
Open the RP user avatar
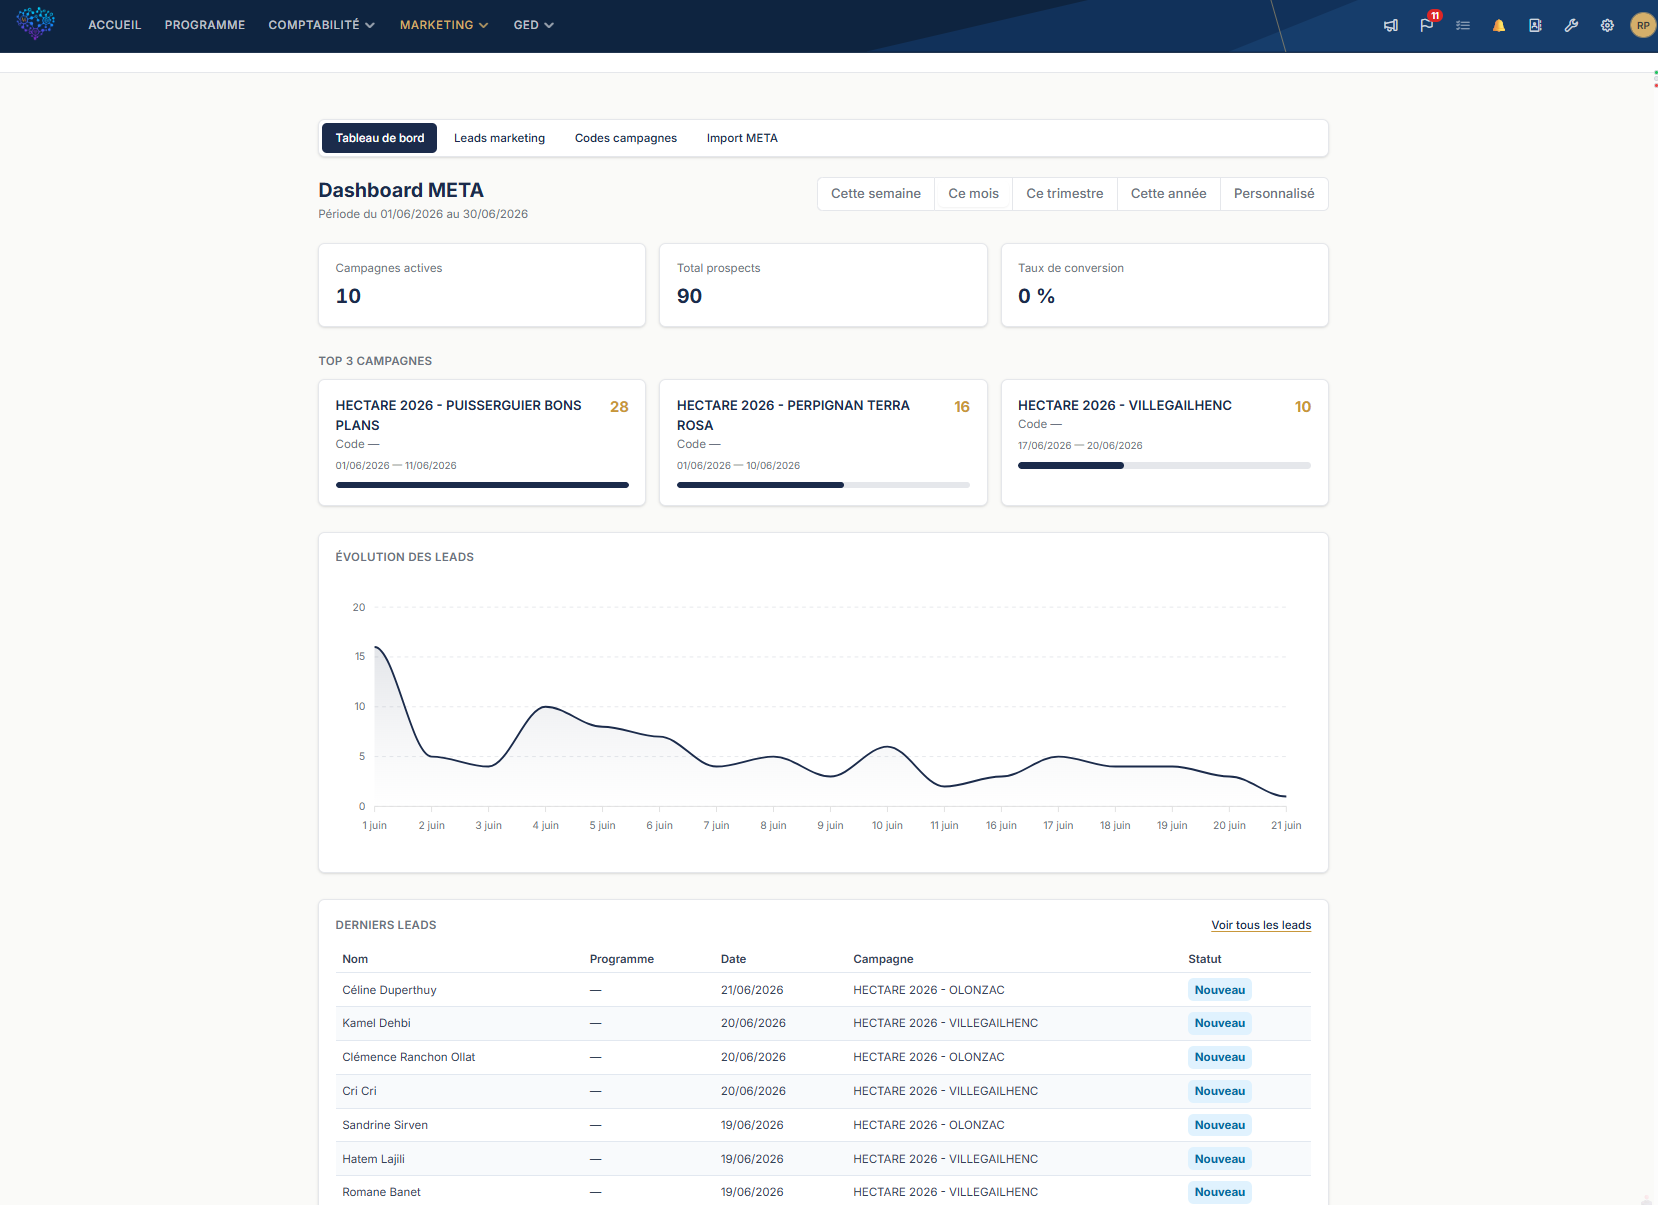coord(1643,25)
